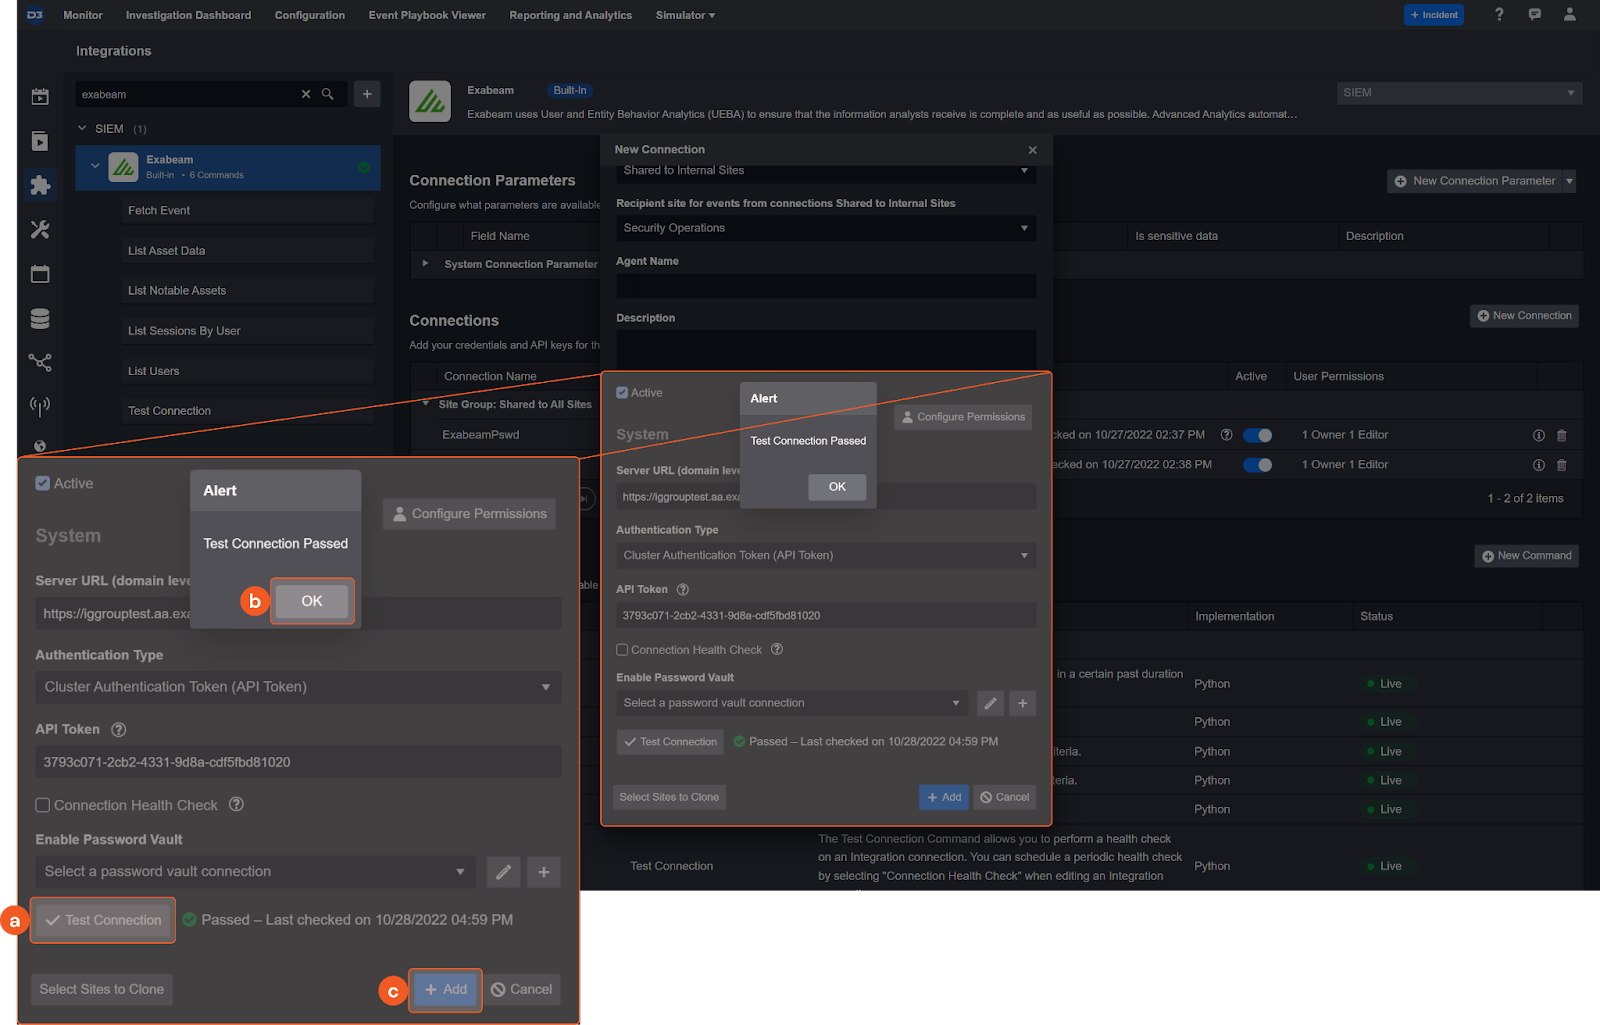Open the Shared to Internal Sites dropdown
This screenshot has height=1025, width=1600.
coord(826,171)
